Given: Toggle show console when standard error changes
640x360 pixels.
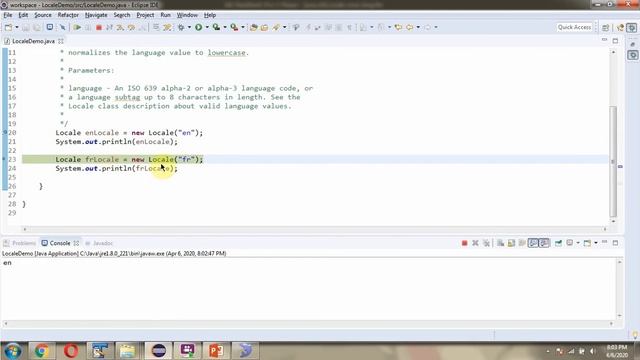Looking at the screenshot, I should (544, 243).
